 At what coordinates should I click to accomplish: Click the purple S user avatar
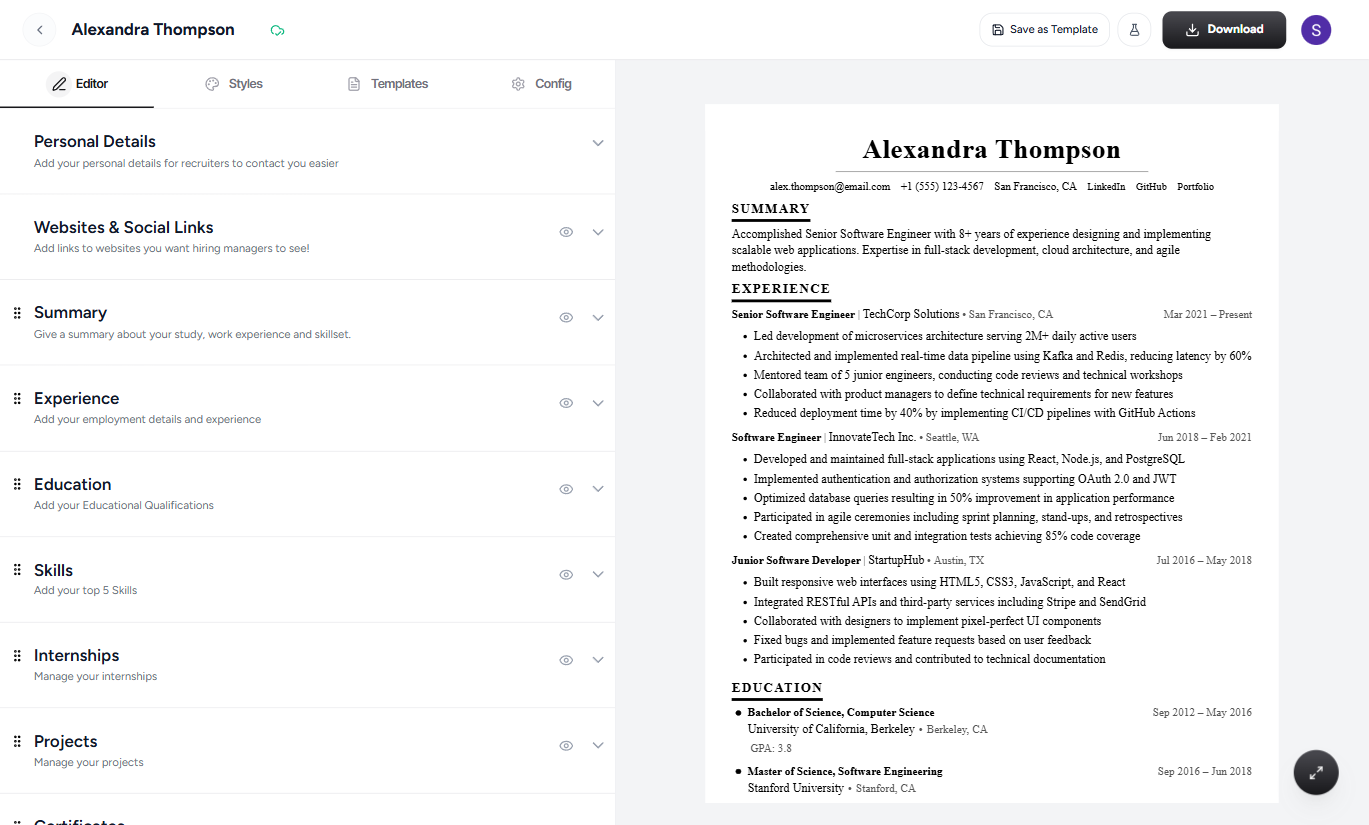coord(1315,30)
